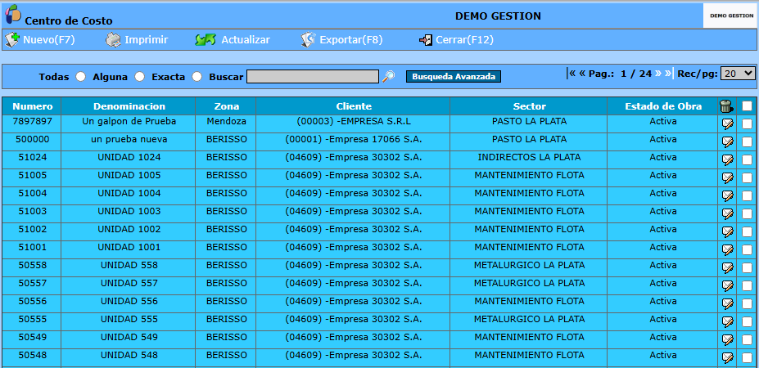This screenshot has width=759, height=368.
Task: Click the Buscar search text field
Action: tap(313, 77)
